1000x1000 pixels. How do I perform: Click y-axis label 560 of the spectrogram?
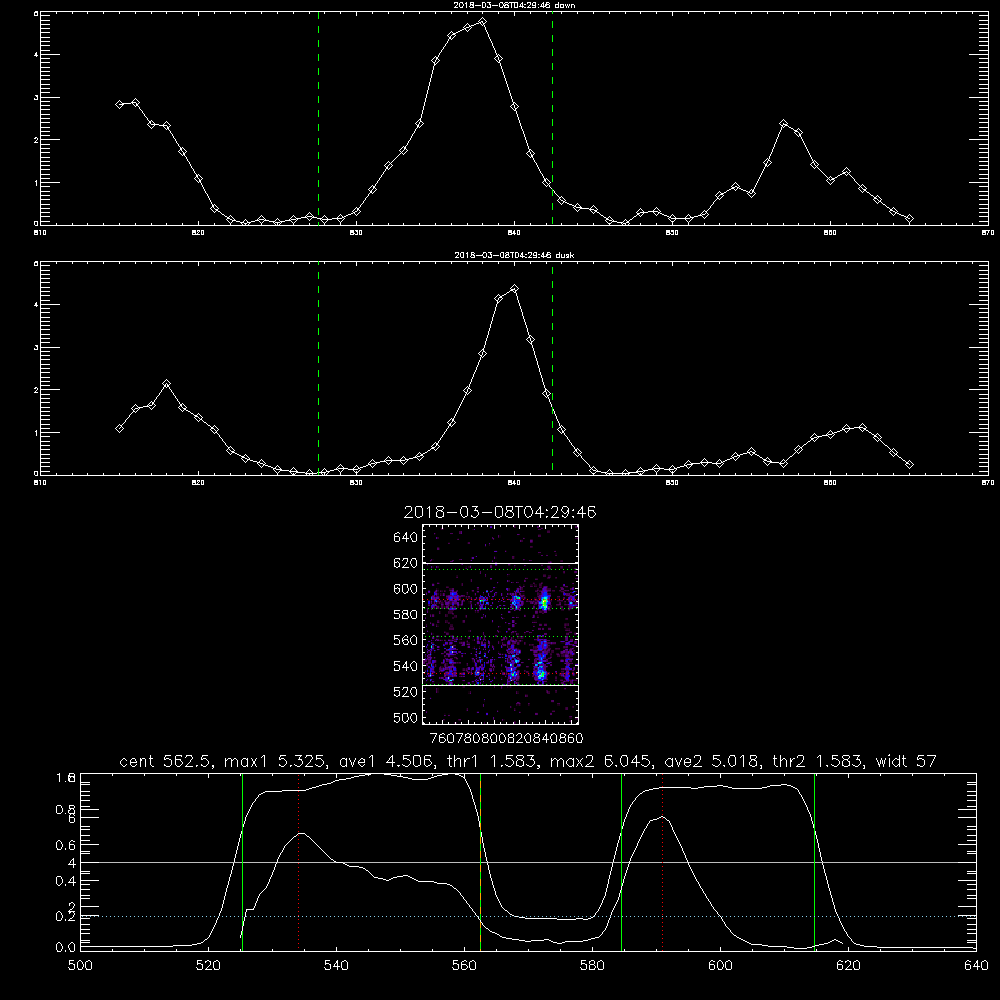[406, 640]
